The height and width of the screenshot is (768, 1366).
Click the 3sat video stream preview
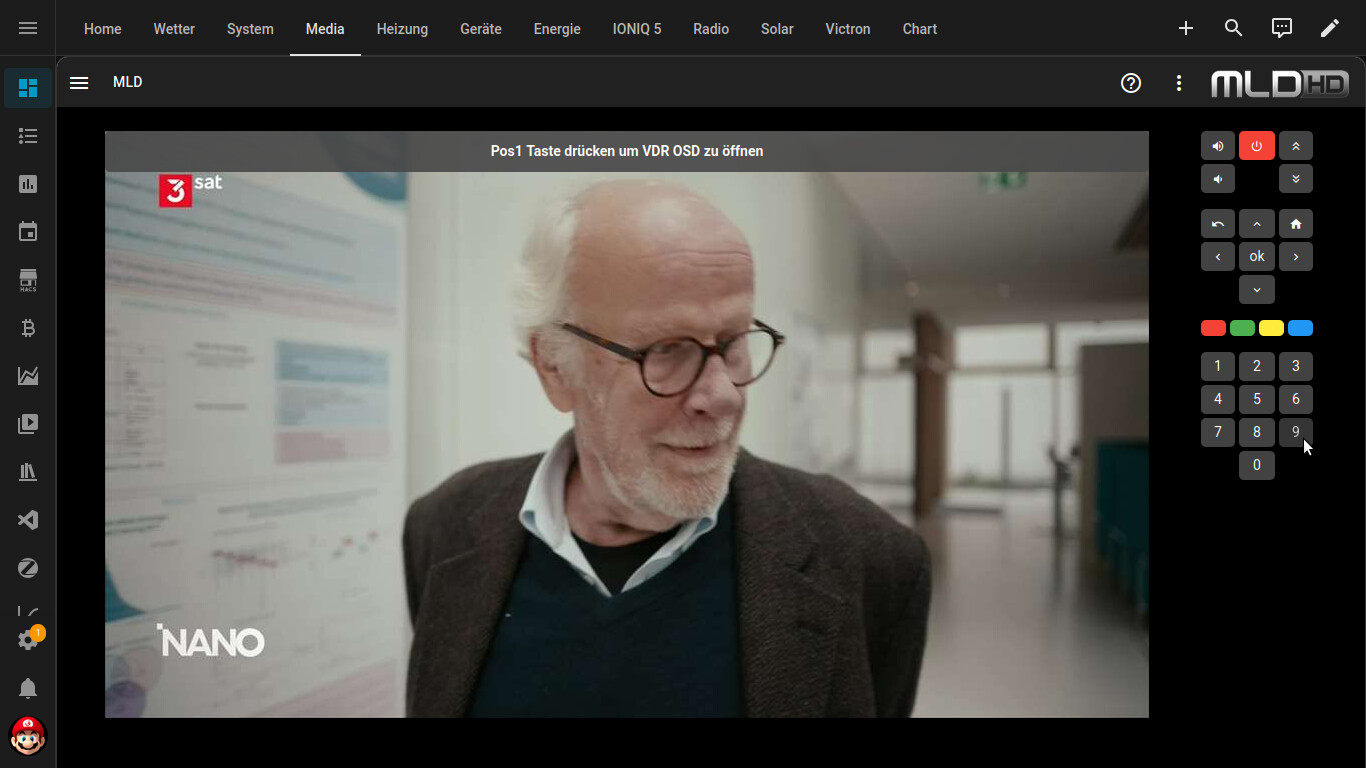[626, 440]
